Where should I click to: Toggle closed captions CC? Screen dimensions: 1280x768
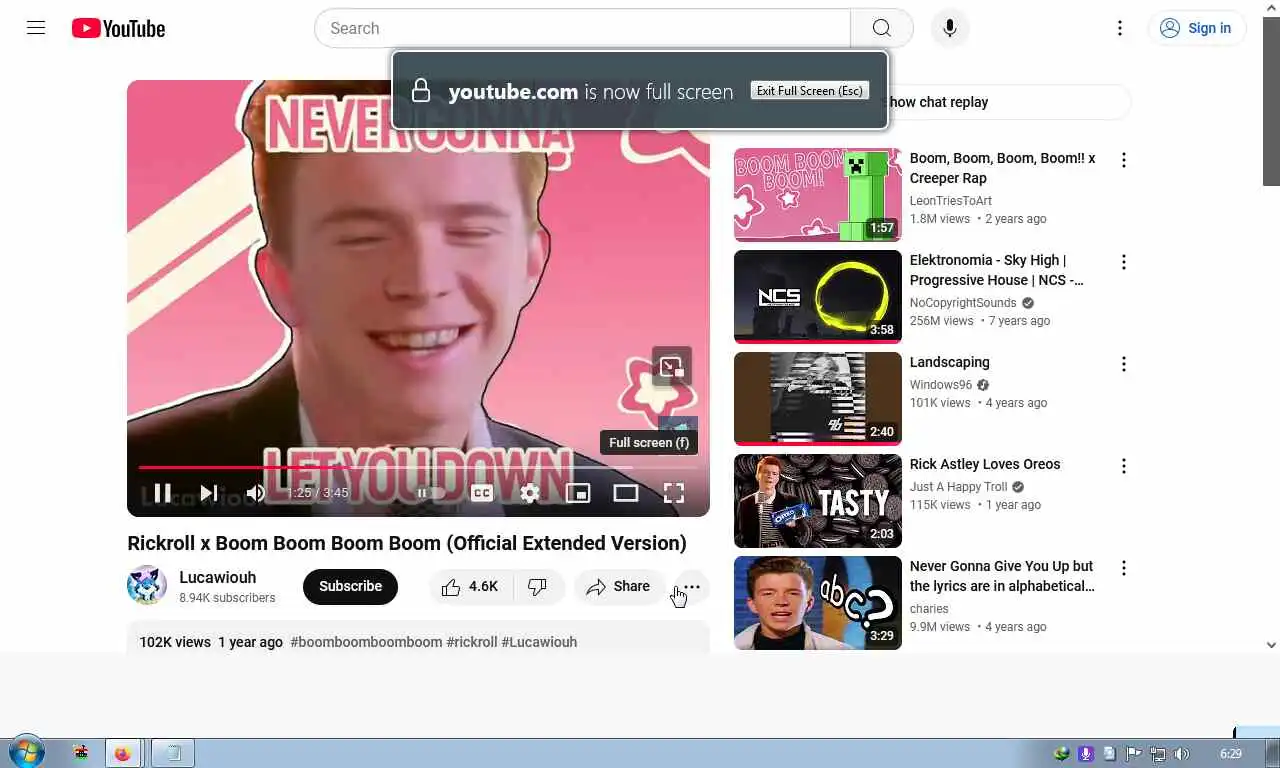482,493
